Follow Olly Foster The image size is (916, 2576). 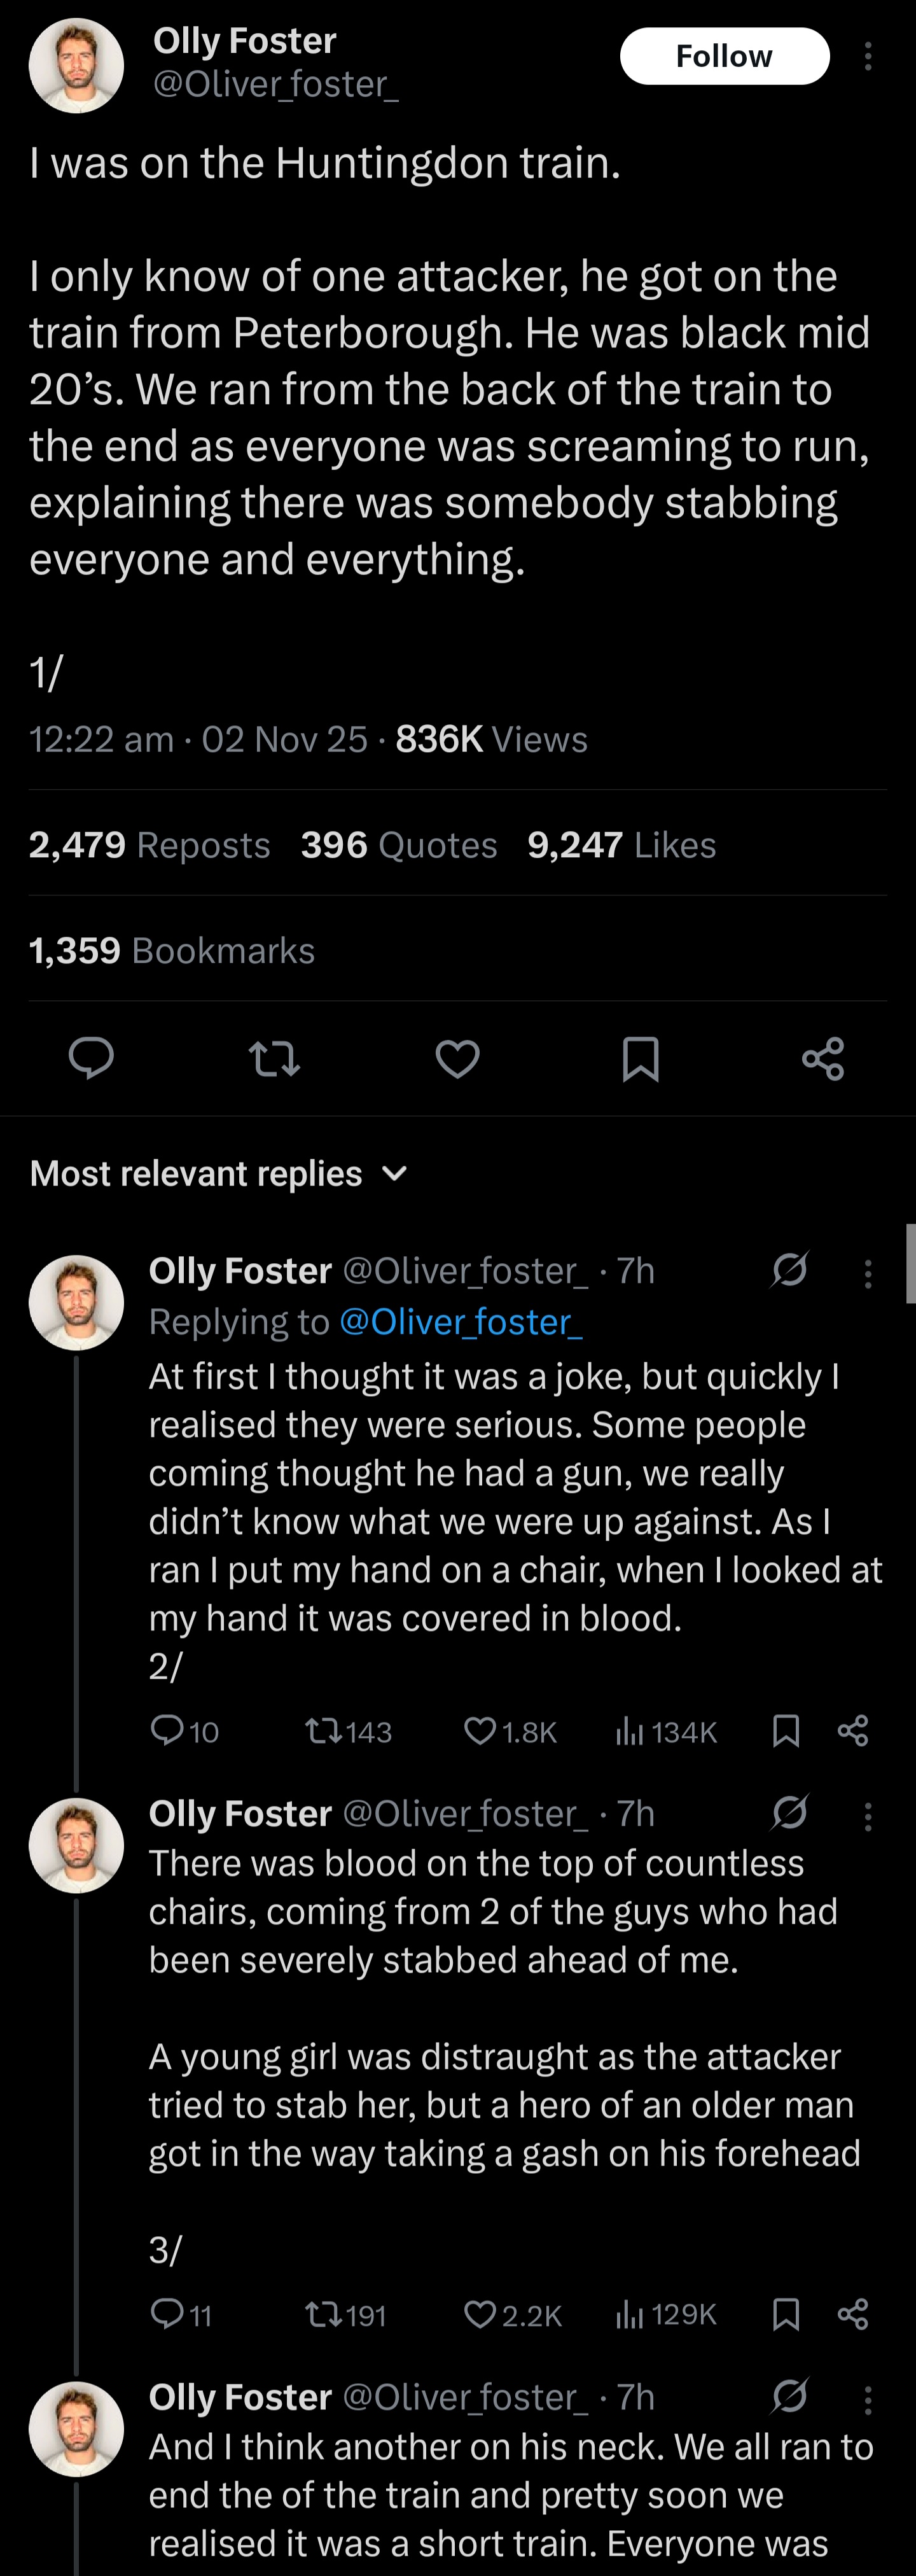724,56
